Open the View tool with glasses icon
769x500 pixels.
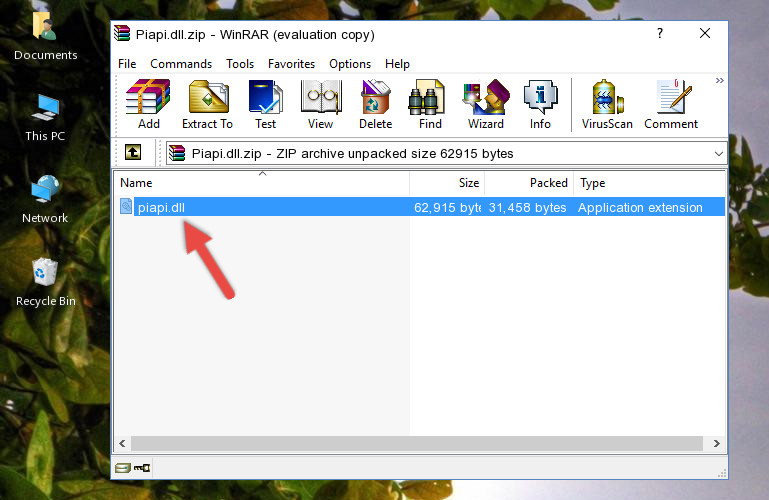(321, 104)
